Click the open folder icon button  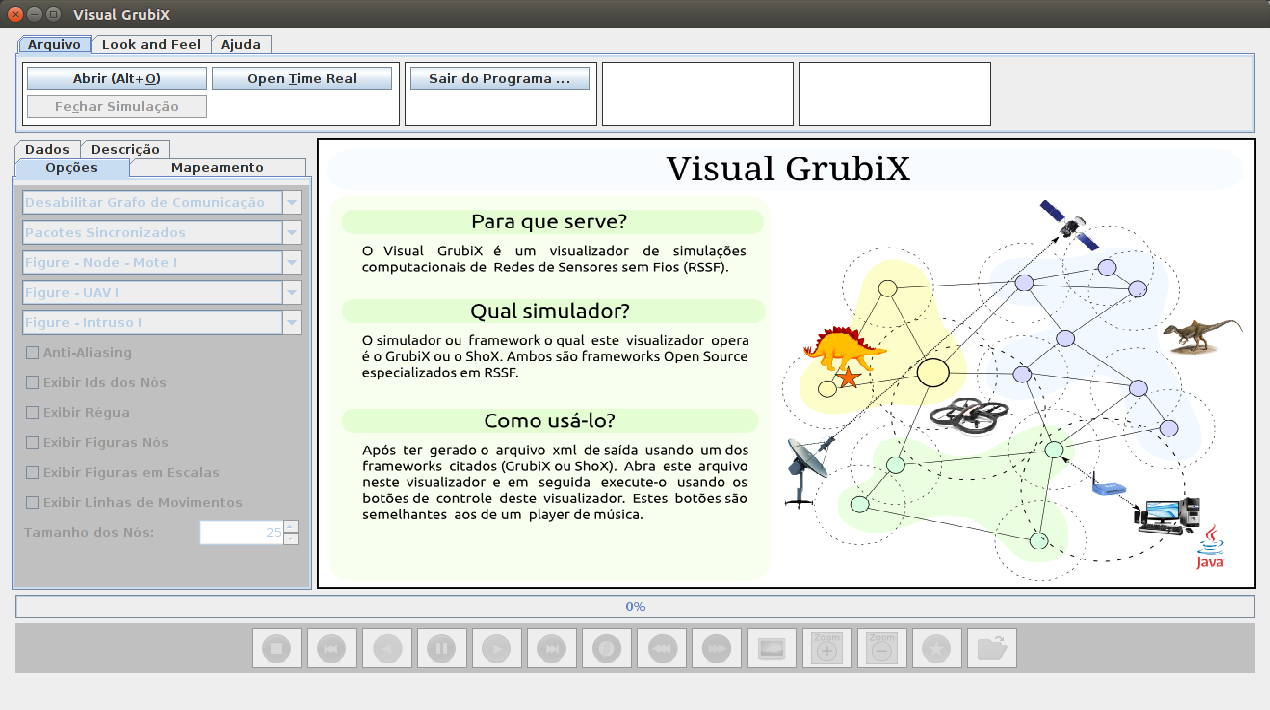[992, 648]
